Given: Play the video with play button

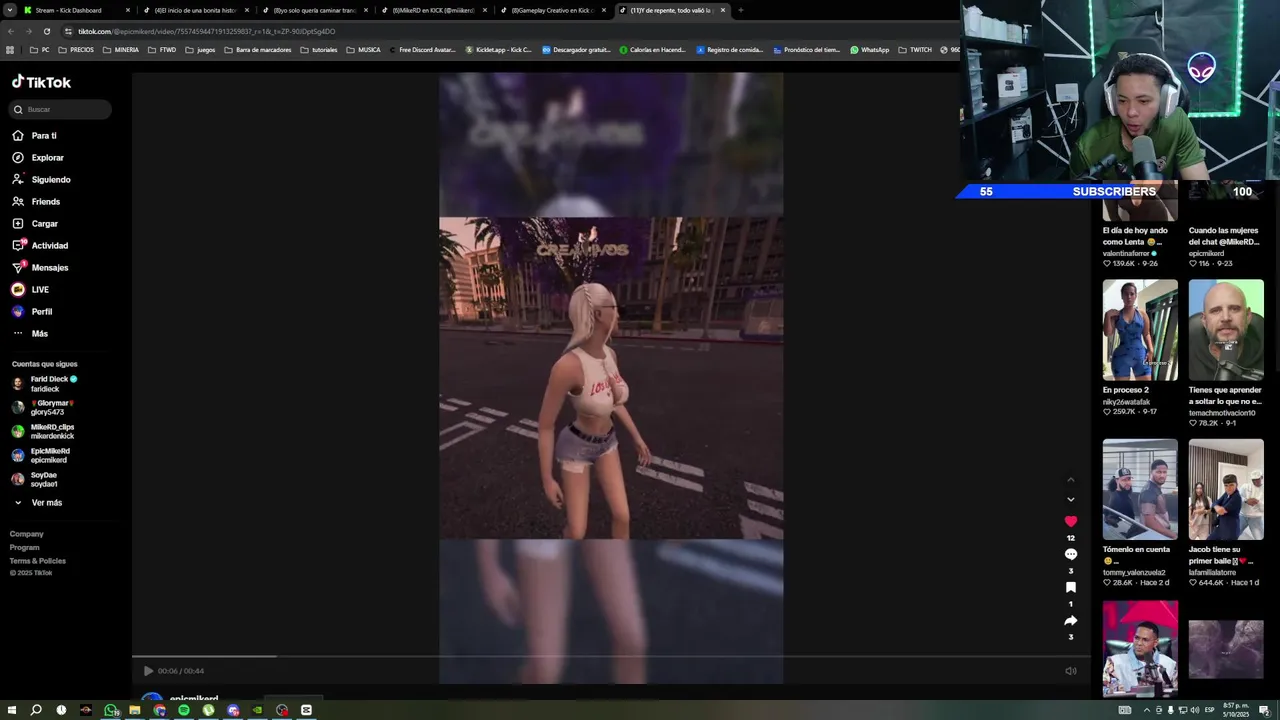Looking at the screenshot, I should pyautogui.click(x=148, y=671).
